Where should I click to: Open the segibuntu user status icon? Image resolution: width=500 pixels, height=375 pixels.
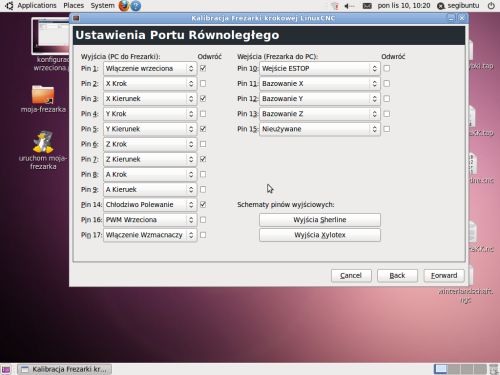click(441, 6)
